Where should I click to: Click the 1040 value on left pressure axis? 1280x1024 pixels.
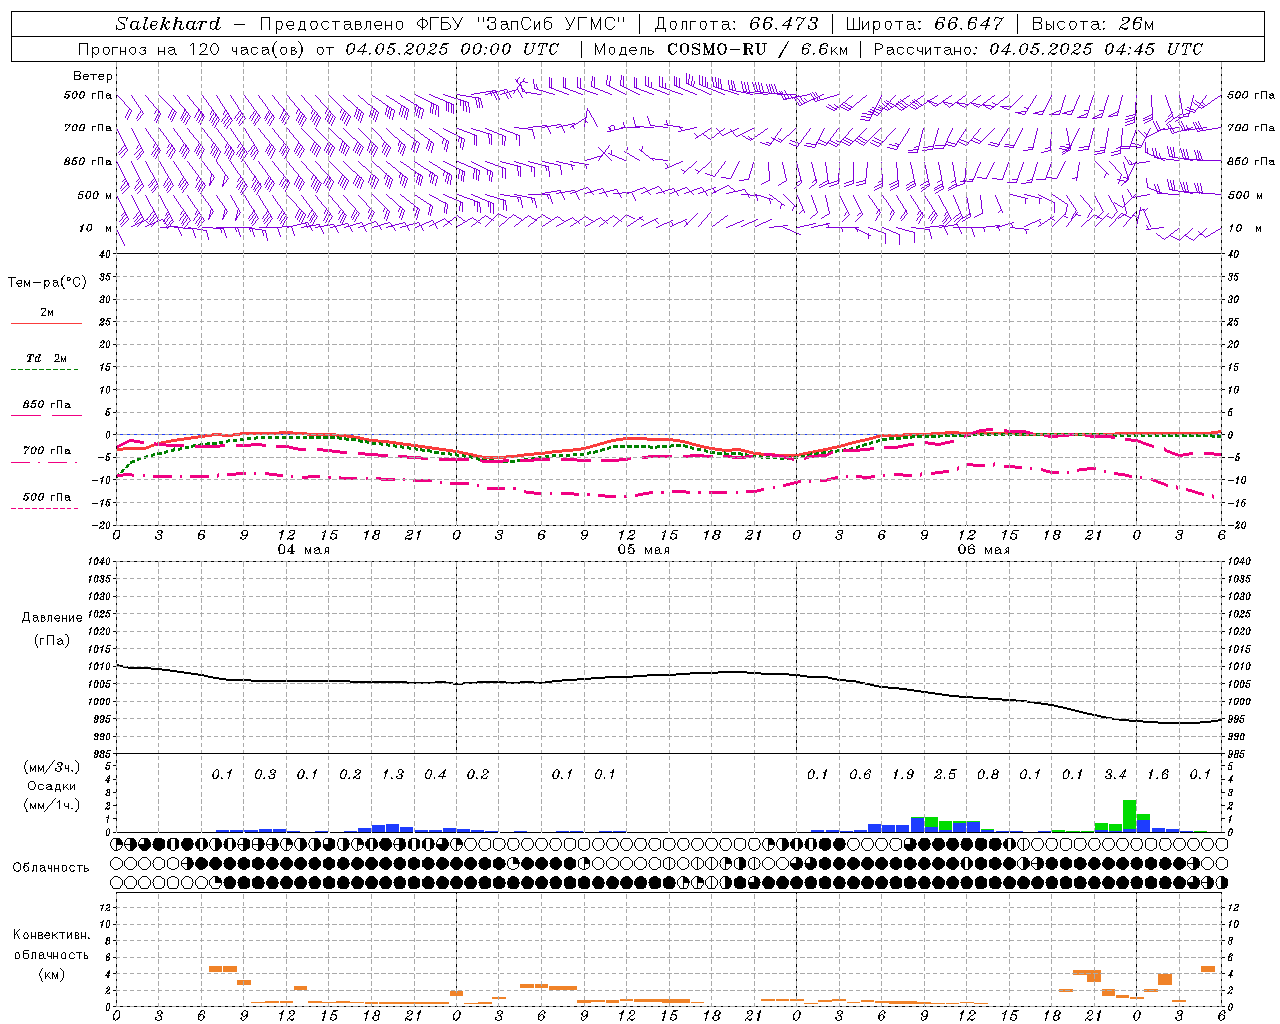coord(99,562)
